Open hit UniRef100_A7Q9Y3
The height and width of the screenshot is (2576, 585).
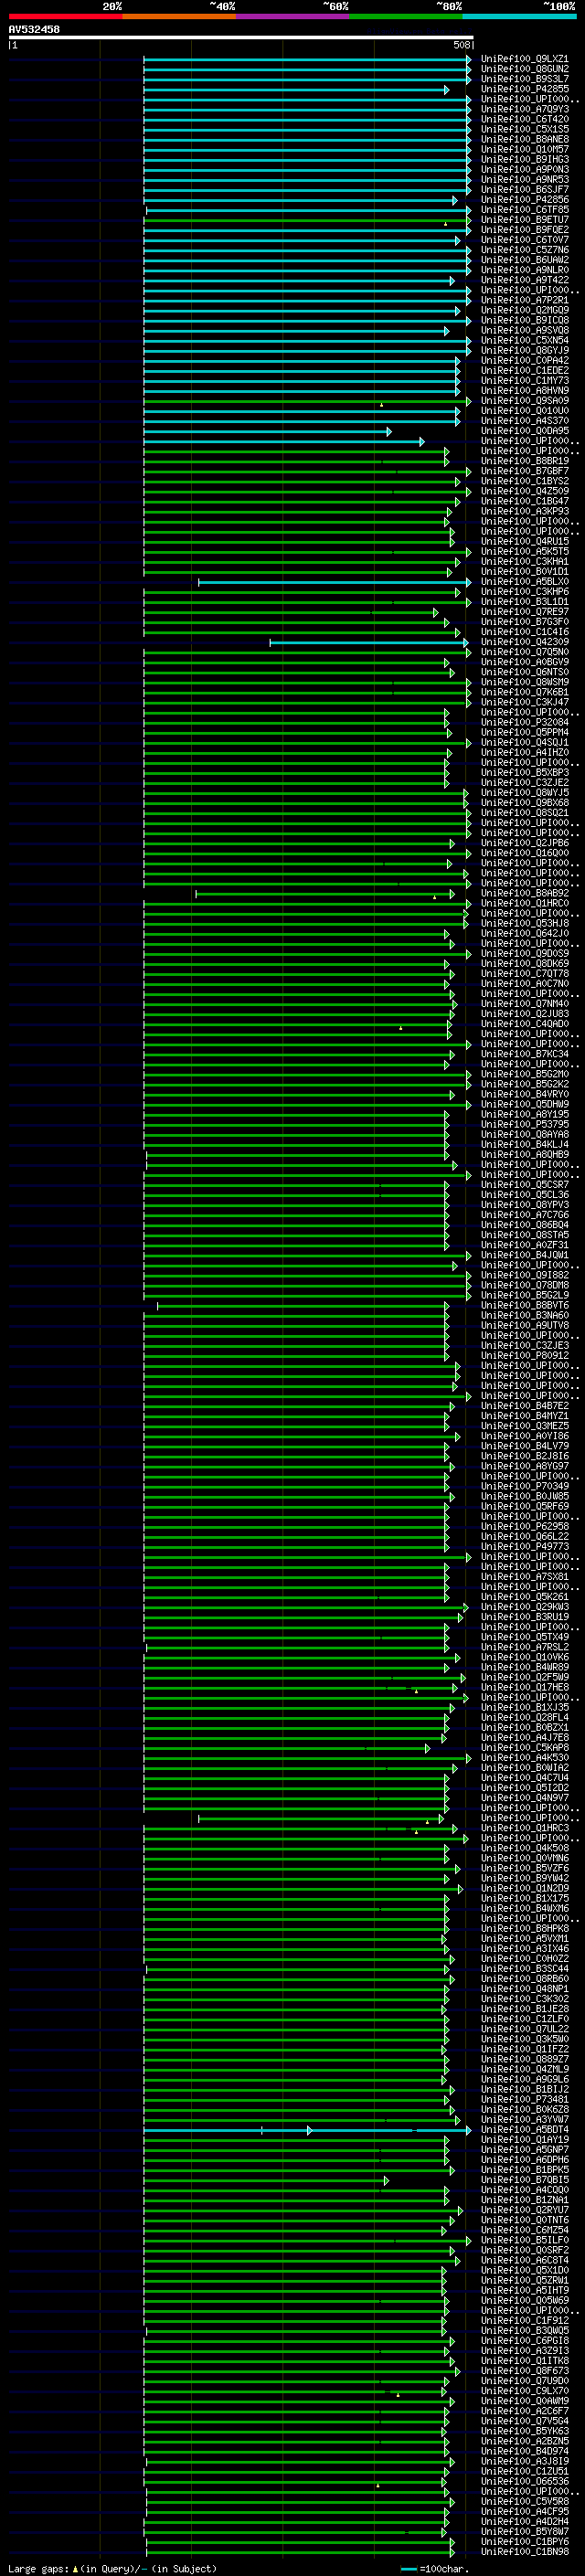point(524,109)
